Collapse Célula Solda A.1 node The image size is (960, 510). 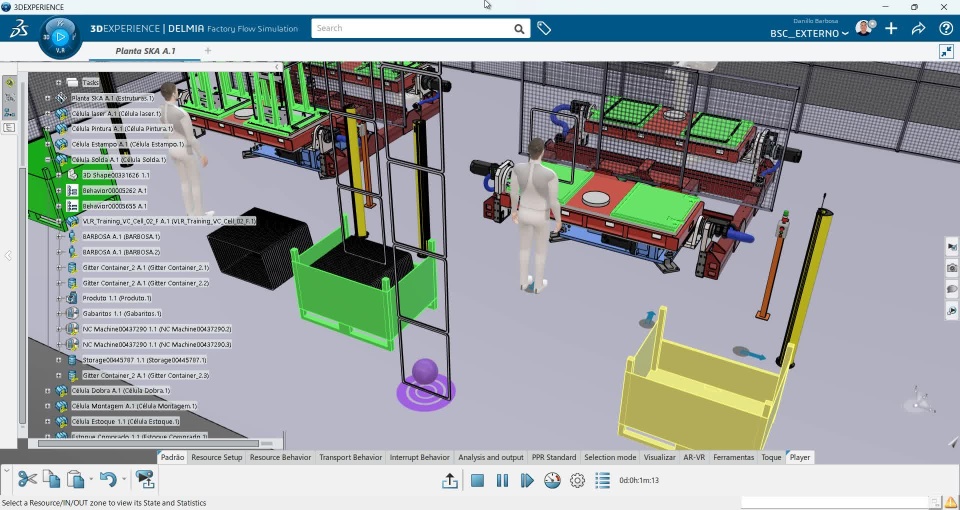(48, 159)
